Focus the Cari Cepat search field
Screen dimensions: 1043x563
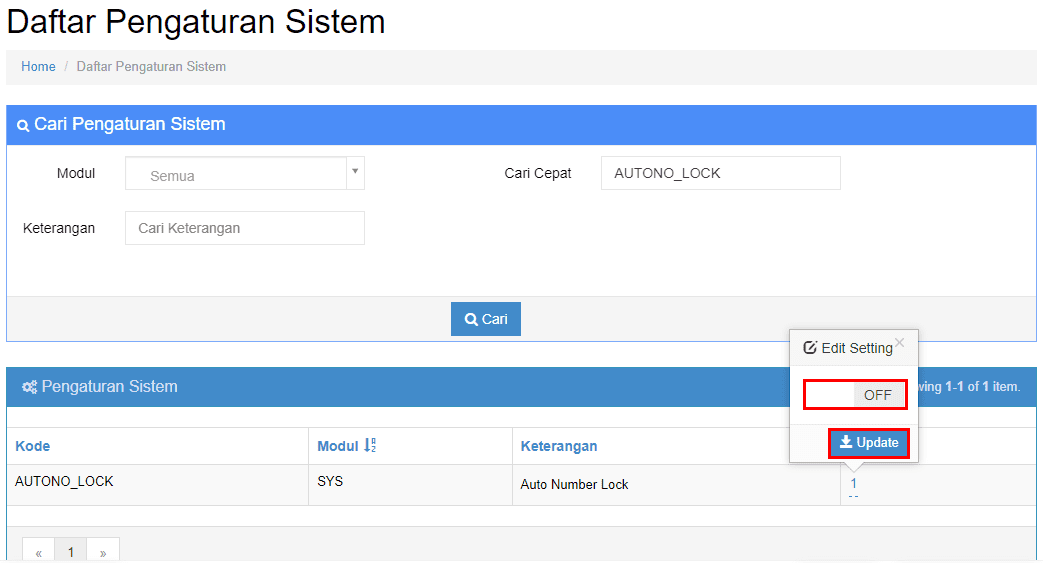point(720,173)
